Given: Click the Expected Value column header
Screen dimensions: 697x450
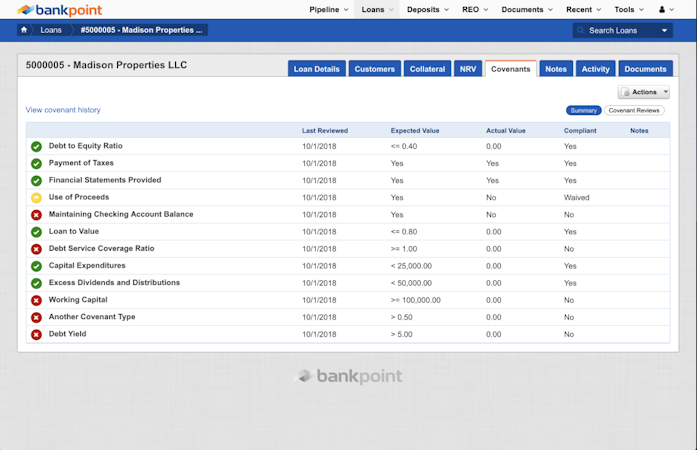Looking at the screenshot, I should pyautogui.click(x=415, y=131).
